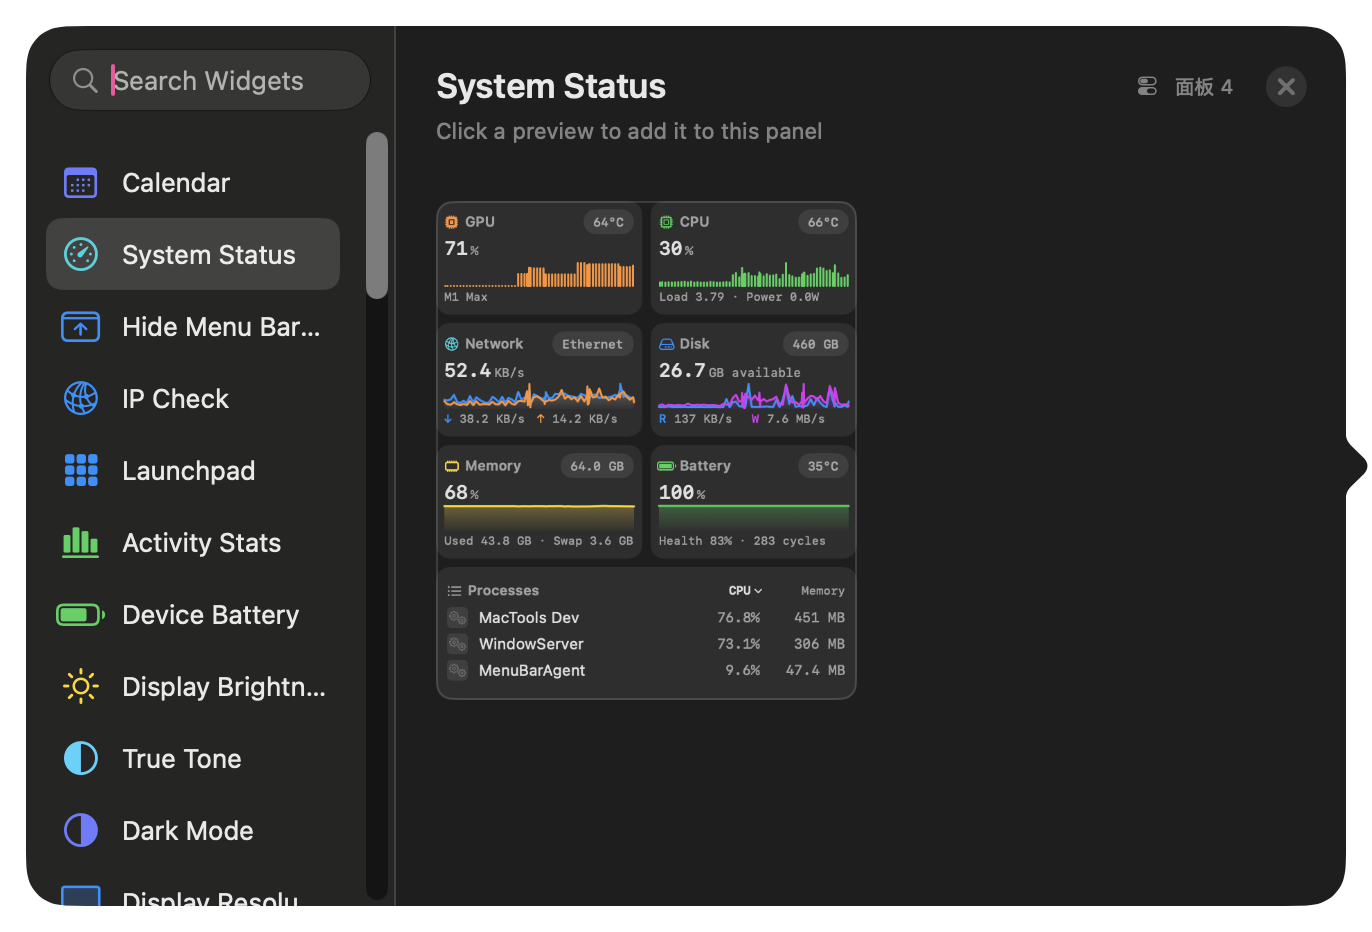Select Device Battery in the sidebar
Viewport: 1372px width, 932px height.
pos(193,614)
